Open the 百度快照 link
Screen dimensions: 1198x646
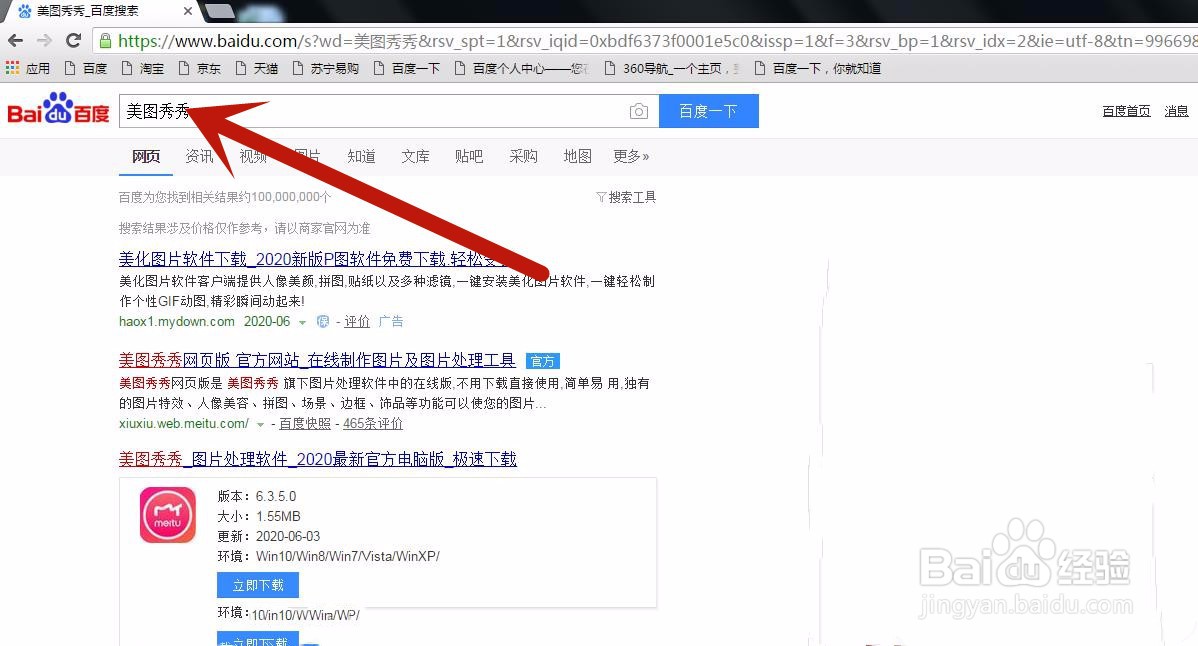coord(305,423)
